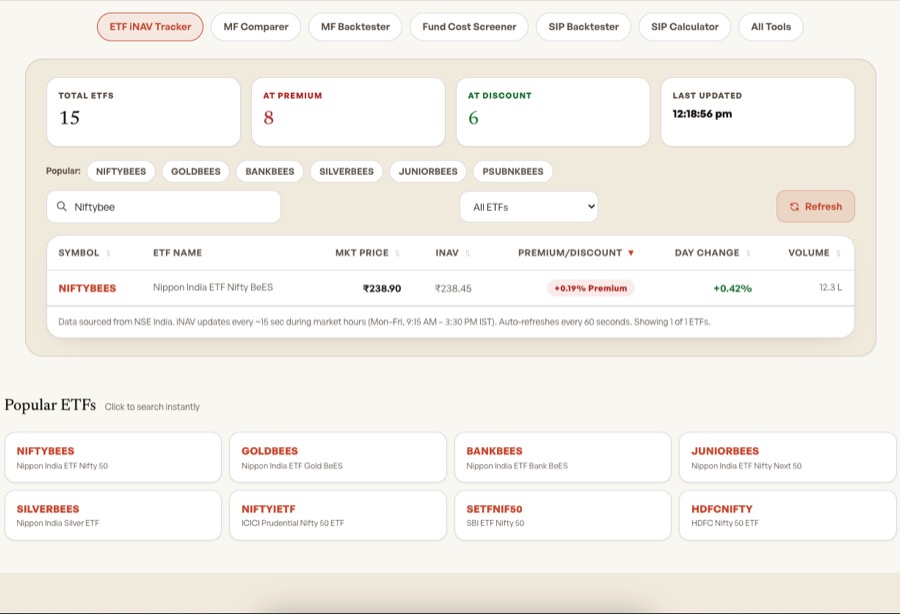
Task: Open the SIP Backtester tab
Action: (x=583, y=27)
